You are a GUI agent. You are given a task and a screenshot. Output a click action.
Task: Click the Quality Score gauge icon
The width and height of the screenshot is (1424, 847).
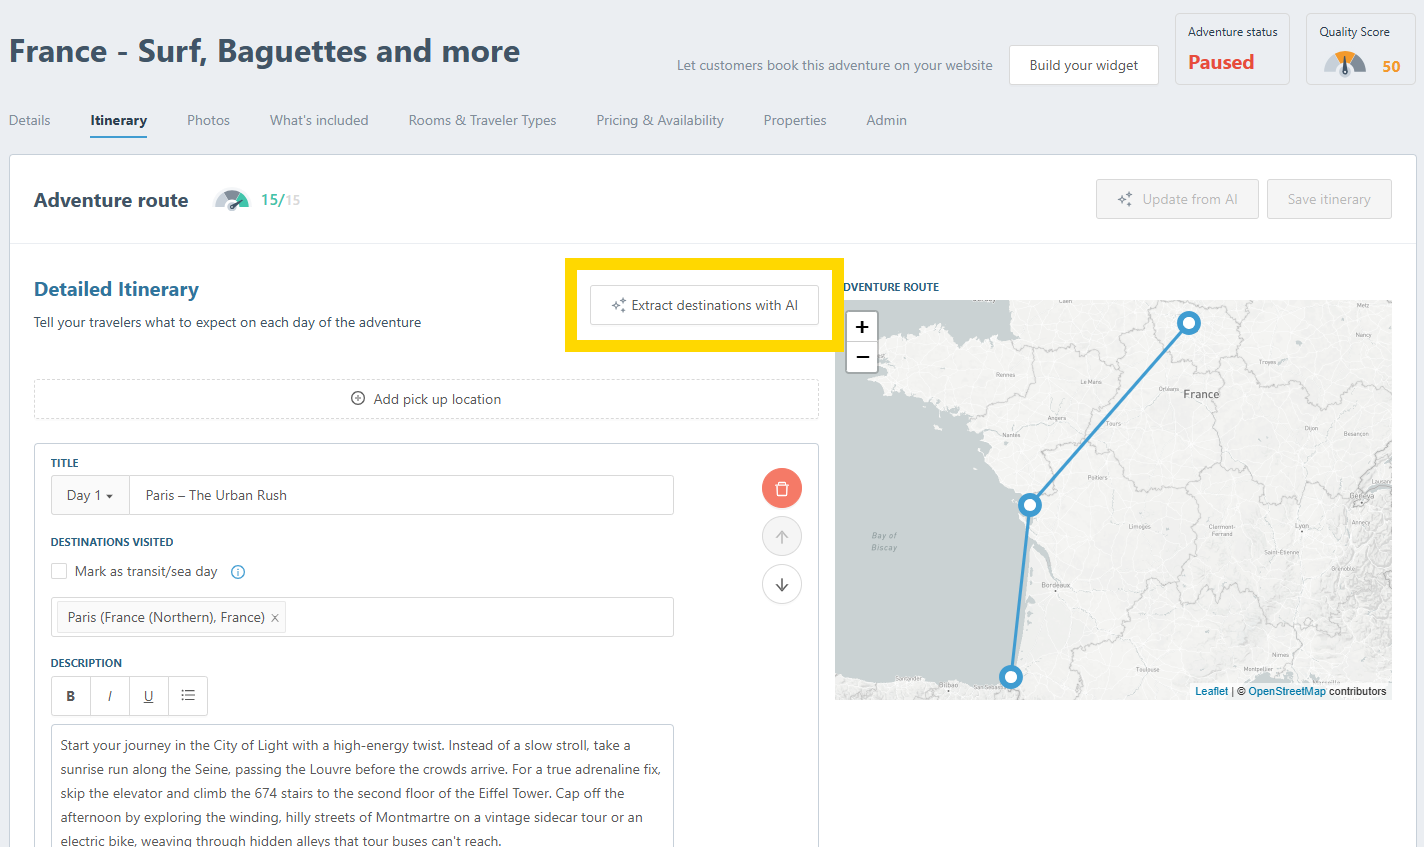pos(1345,64)
